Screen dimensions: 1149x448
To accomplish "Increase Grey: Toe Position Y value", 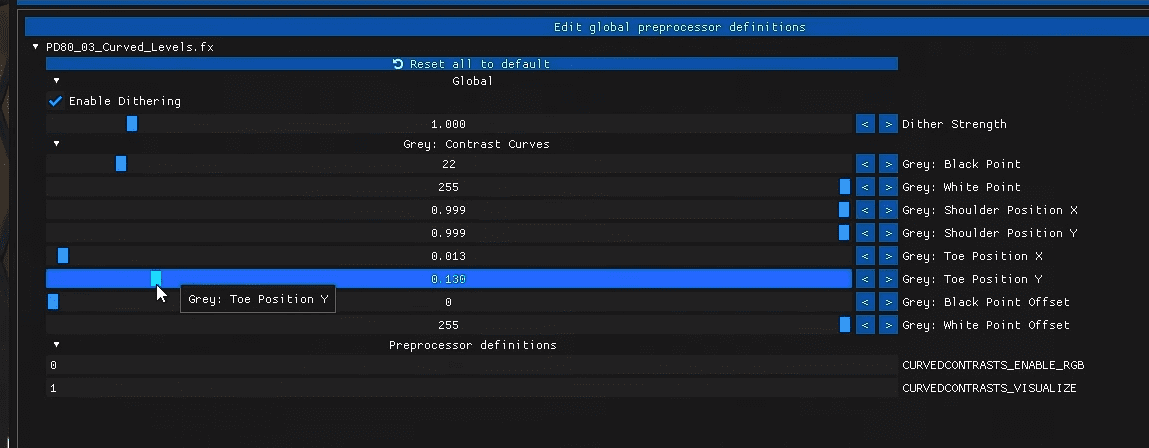I will click(x=888, y=279).
